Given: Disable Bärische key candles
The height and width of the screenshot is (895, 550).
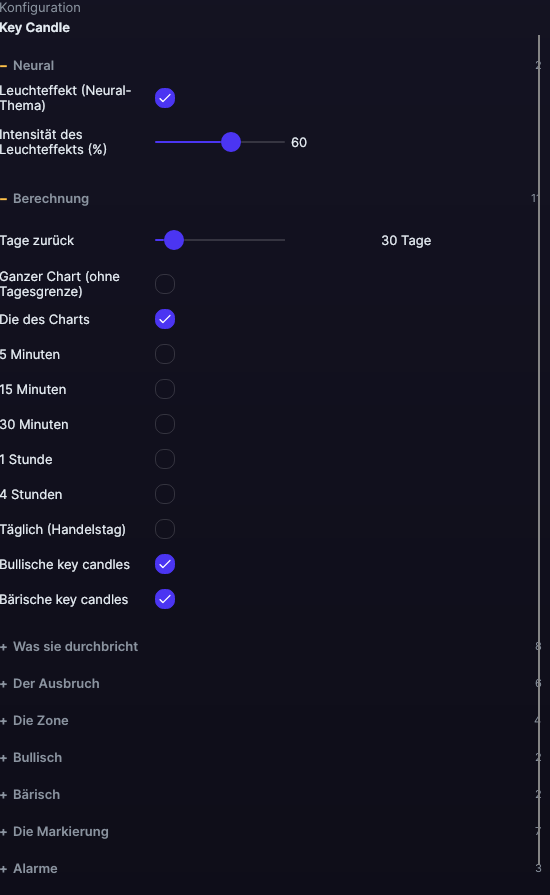Looking at the screenshot, I should coord(165,599).
